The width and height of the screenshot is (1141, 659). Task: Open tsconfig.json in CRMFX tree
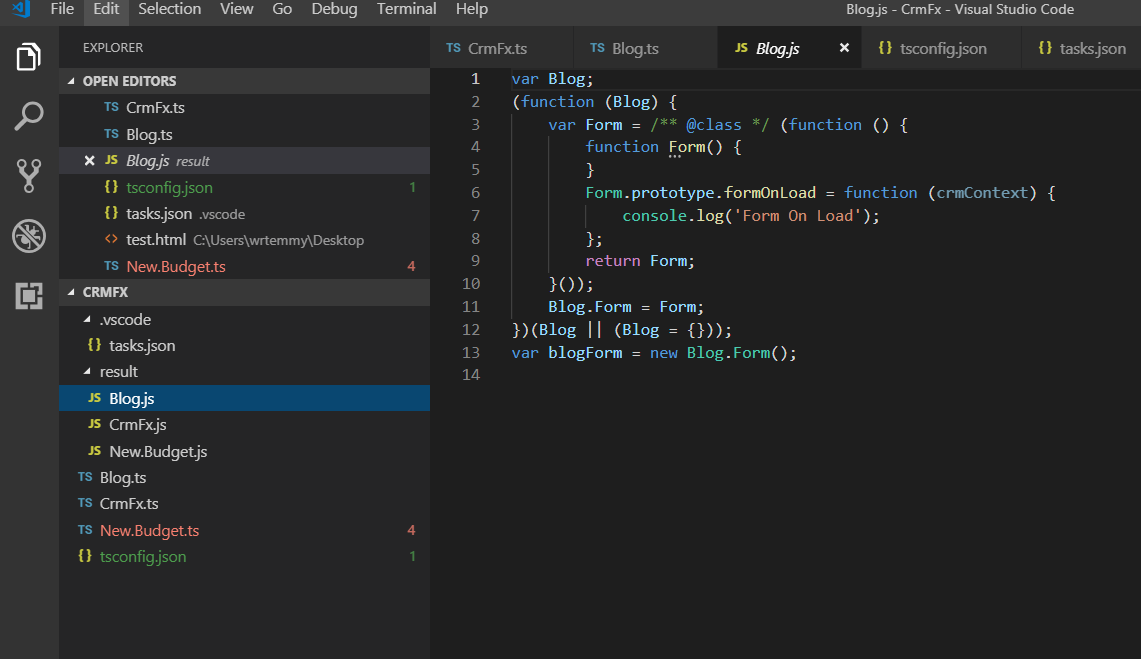[244, 556]
